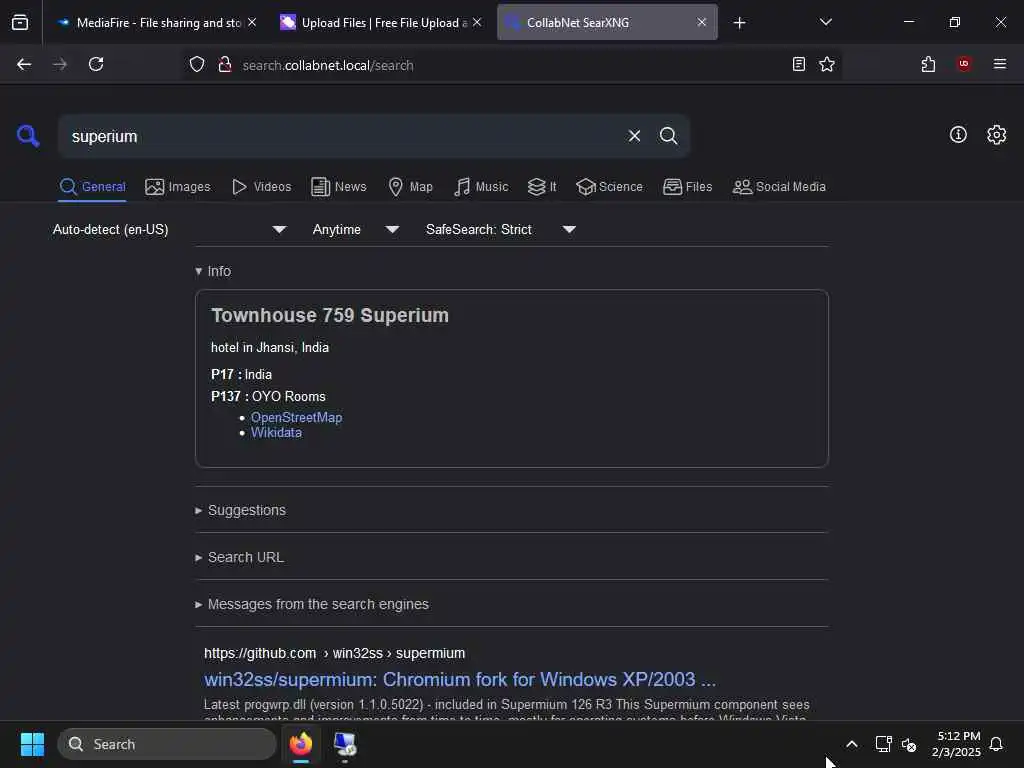The width and height of the screenshot is (1024, 768).
Task: Open the About info icon
Action: pos(958,135)
